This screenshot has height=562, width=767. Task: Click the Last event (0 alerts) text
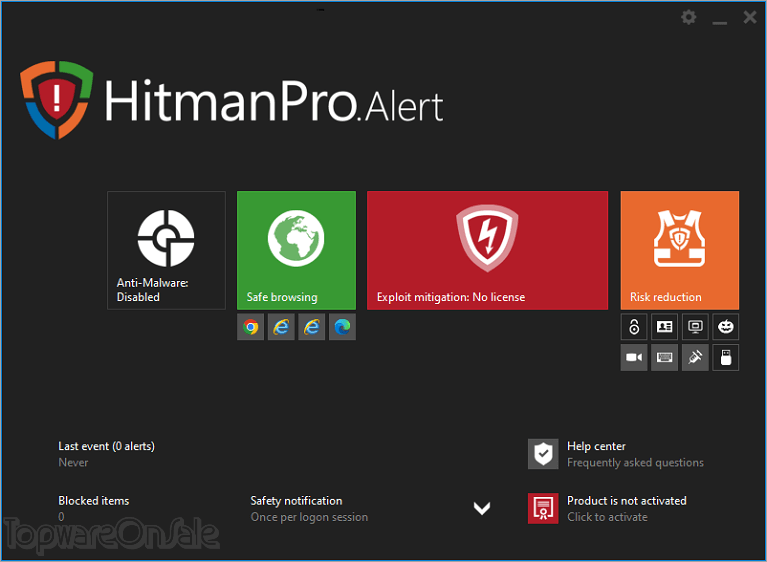[x=106, y=446]
